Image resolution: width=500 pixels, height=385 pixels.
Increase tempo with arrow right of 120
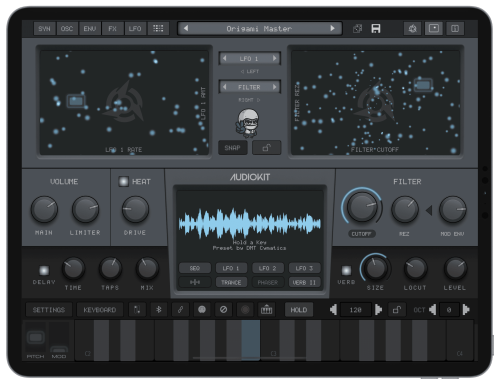(x=378, y=310)
